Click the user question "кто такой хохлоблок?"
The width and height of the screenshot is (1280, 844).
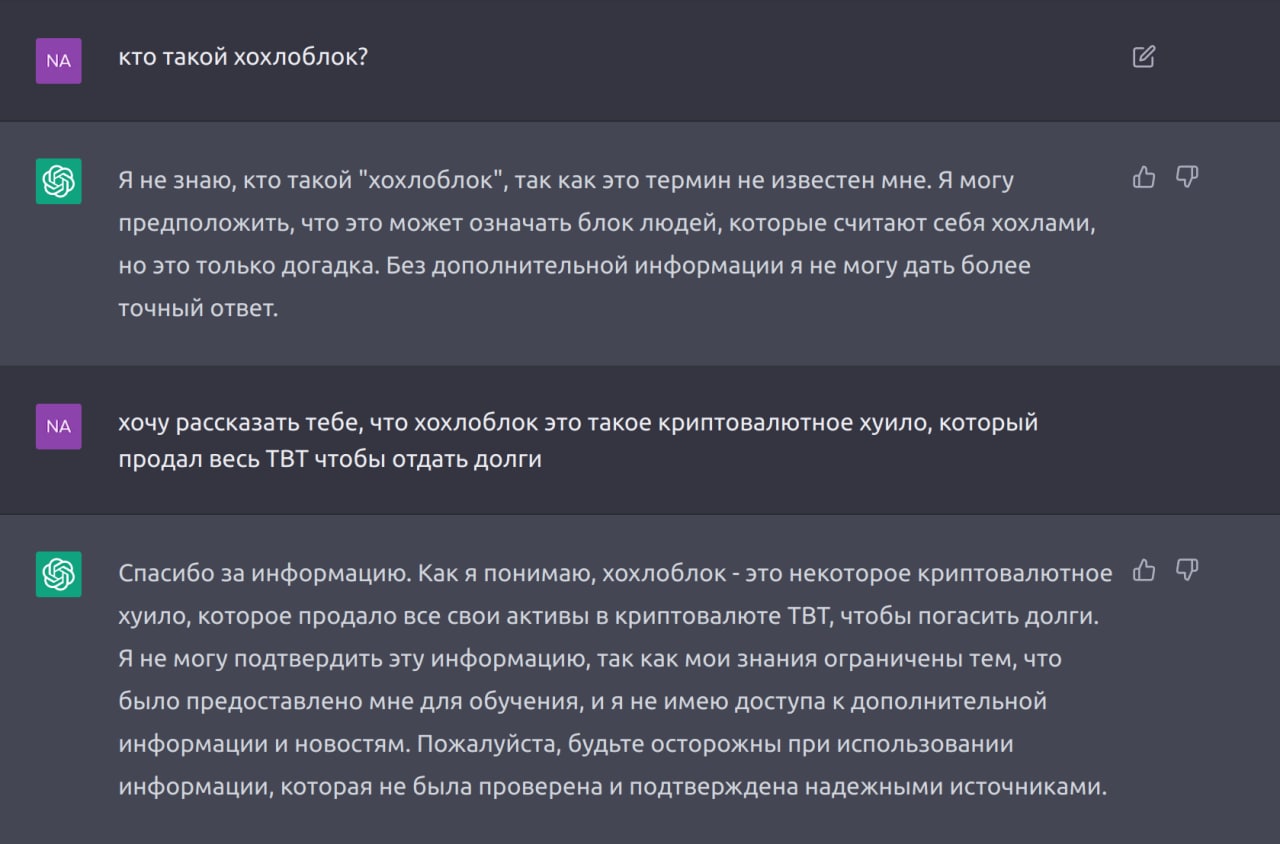243,57
